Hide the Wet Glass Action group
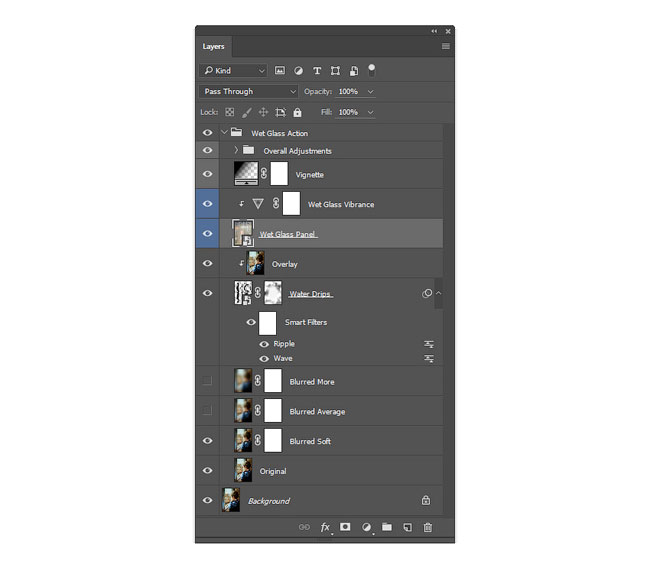 207,133
